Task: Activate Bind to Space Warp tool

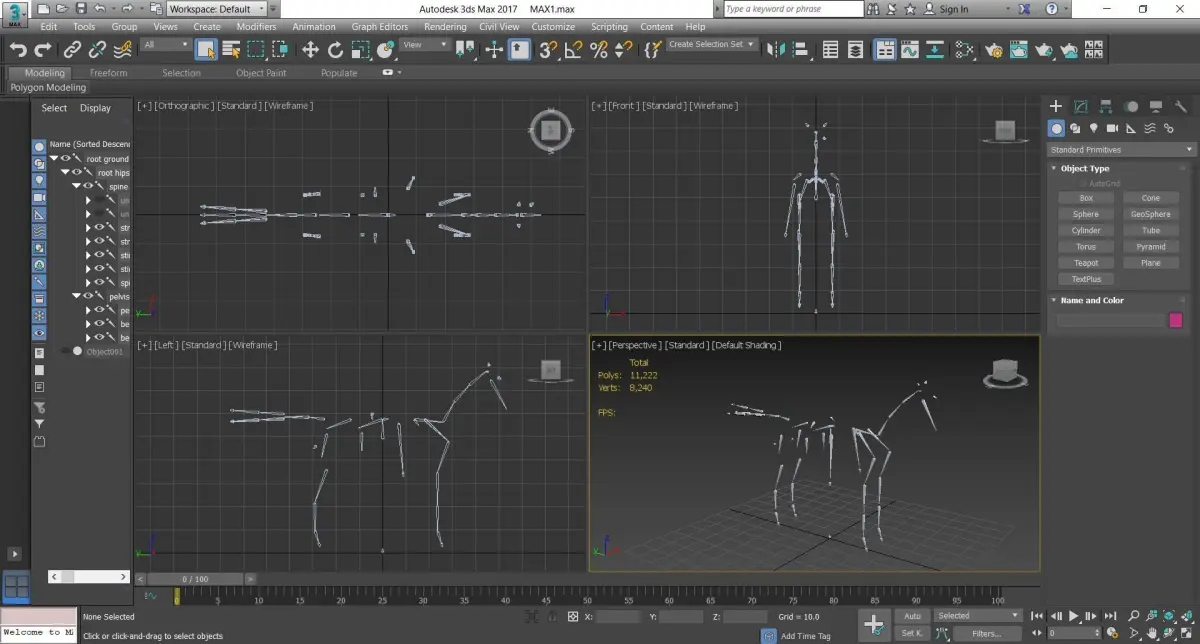Action: [x=122, y=49]
